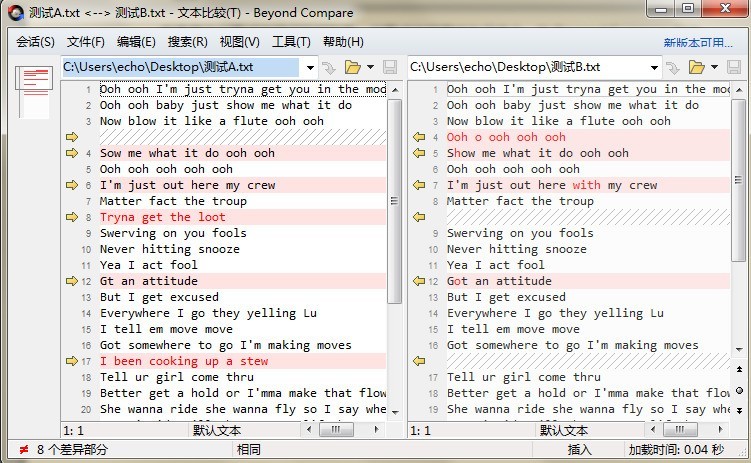
Task: Click the left pane open folder icon
Action: pos(351,67)
